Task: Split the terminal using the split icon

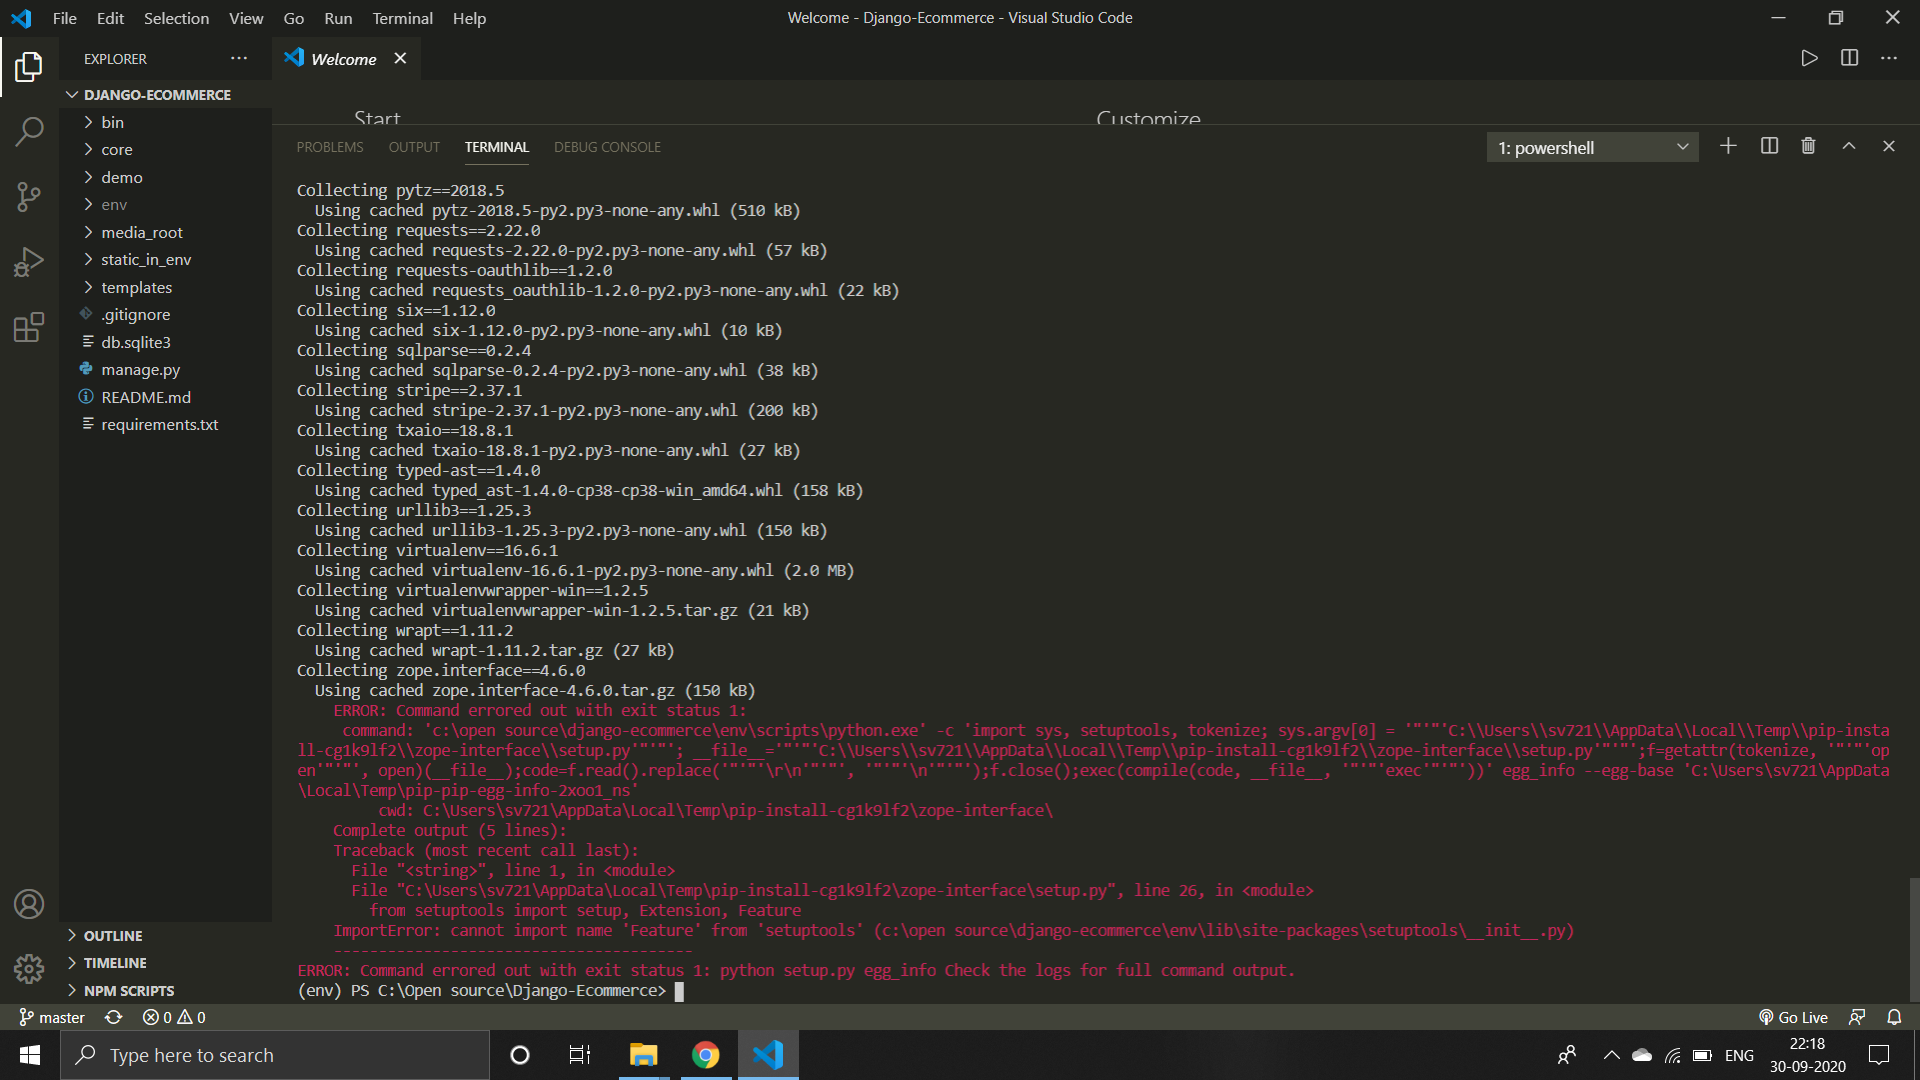Action: [1769, 146]
